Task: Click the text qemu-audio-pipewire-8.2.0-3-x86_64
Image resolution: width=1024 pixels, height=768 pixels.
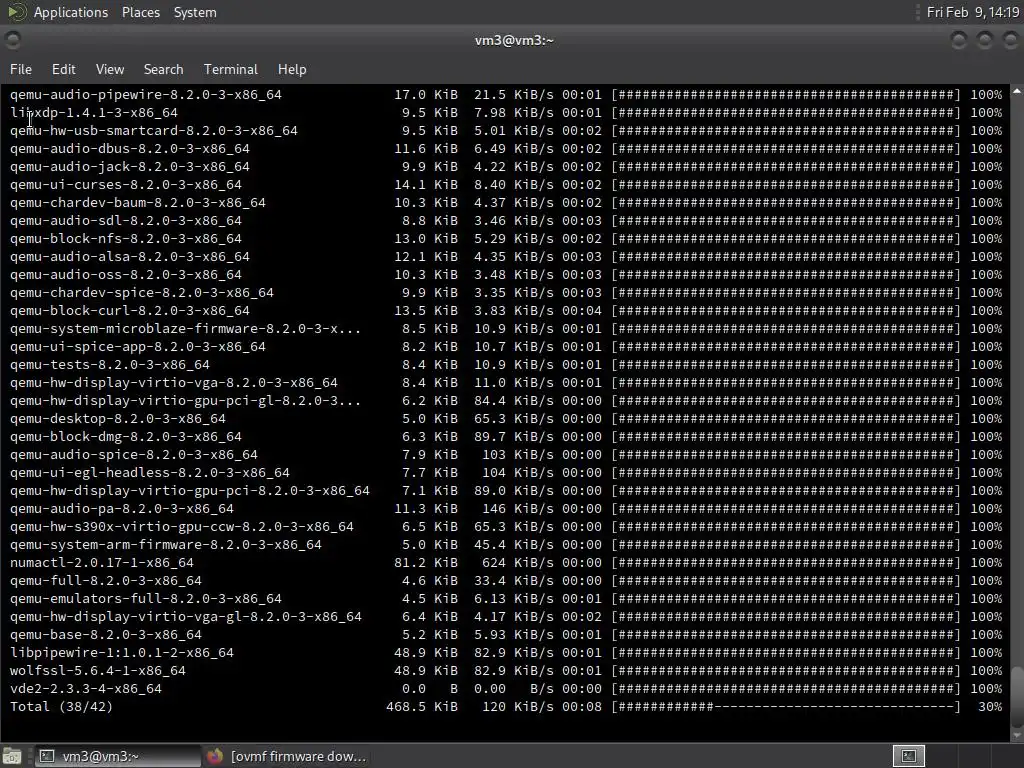Action: click(146, 95)
